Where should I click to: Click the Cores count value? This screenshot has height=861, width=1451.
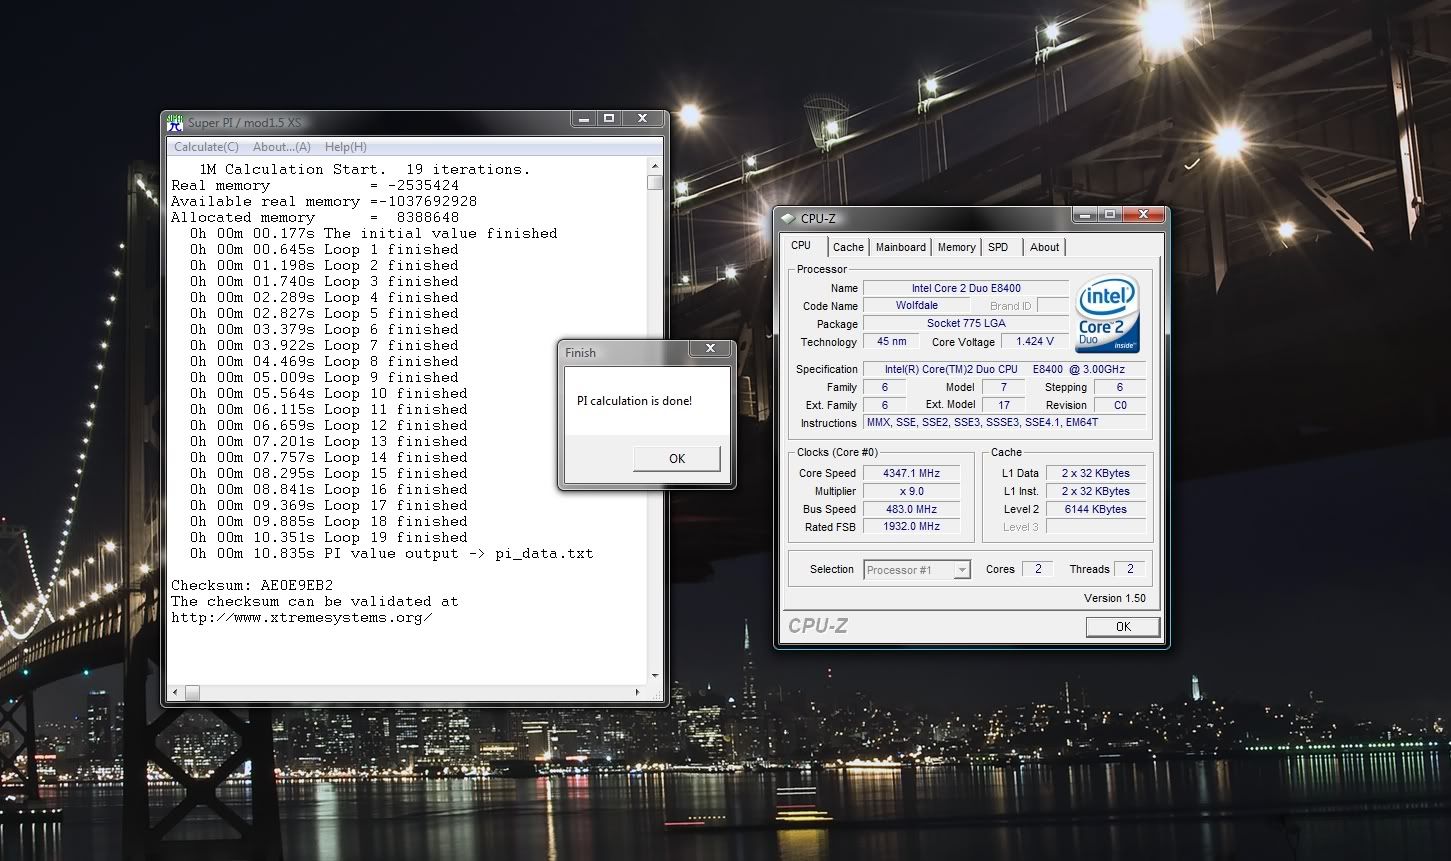[1038, 569]
